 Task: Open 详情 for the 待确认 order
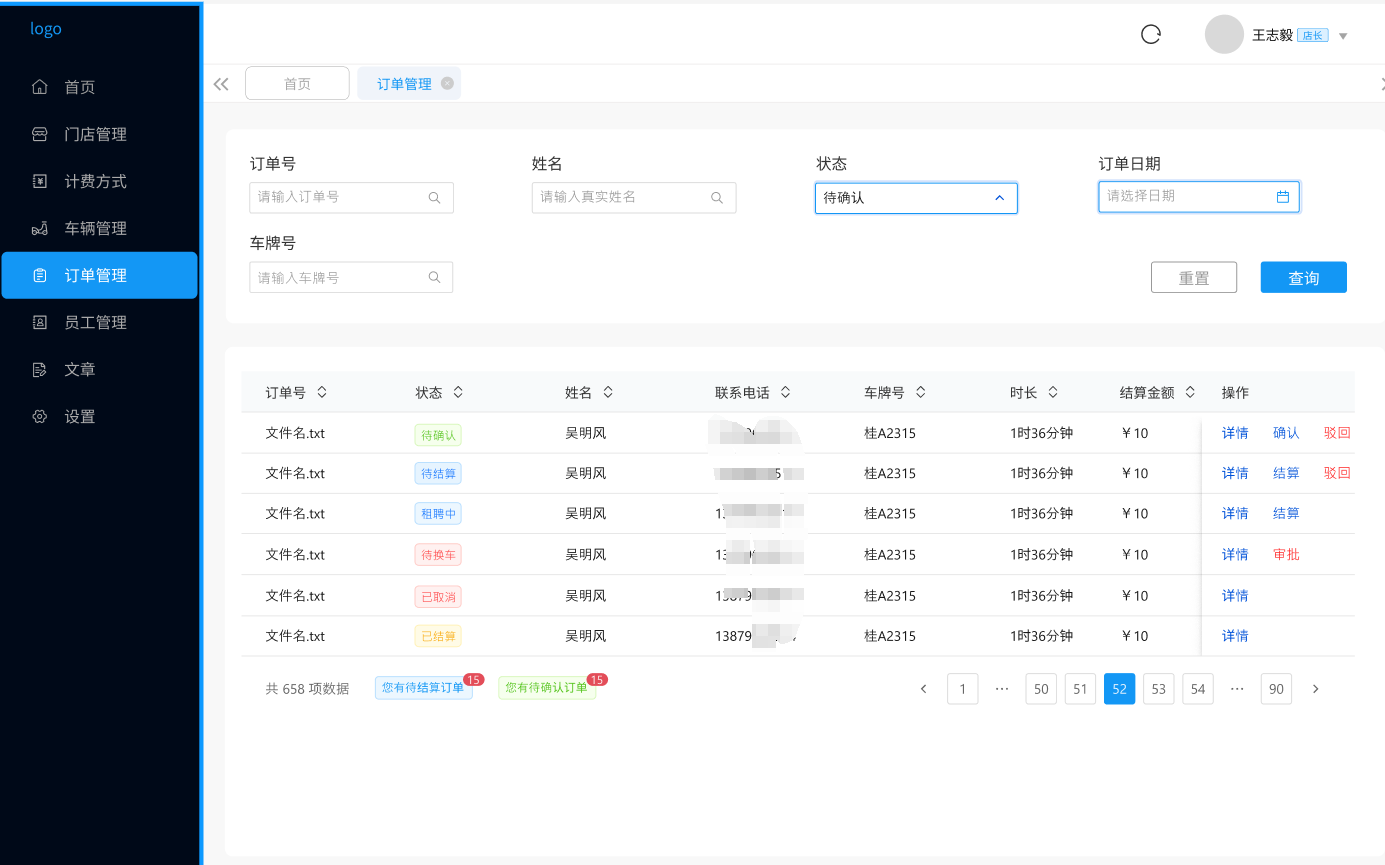[1235, 433]
